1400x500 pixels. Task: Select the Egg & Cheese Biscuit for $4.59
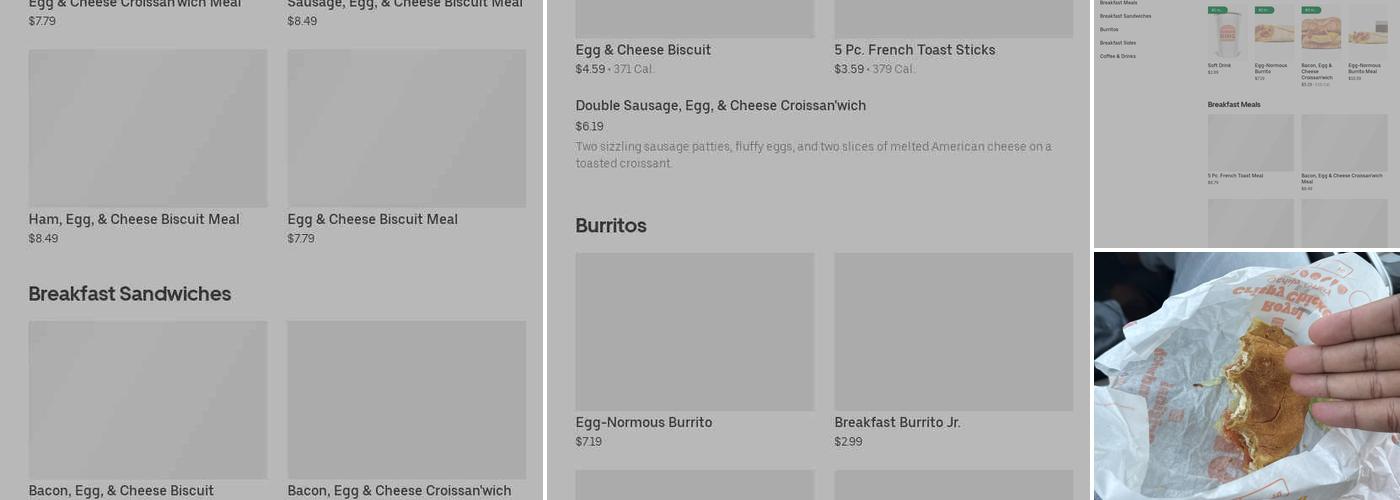pos(643,50)
